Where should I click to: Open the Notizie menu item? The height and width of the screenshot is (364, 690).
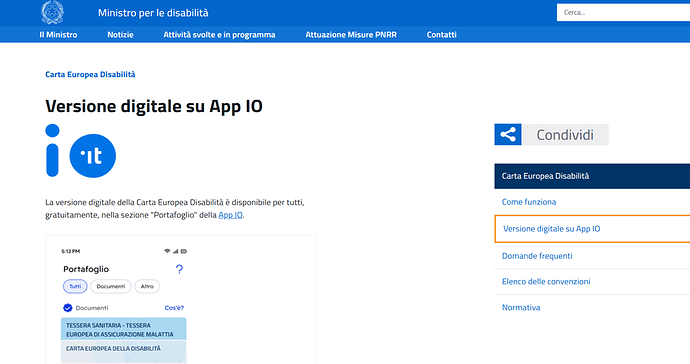point(120,35)
